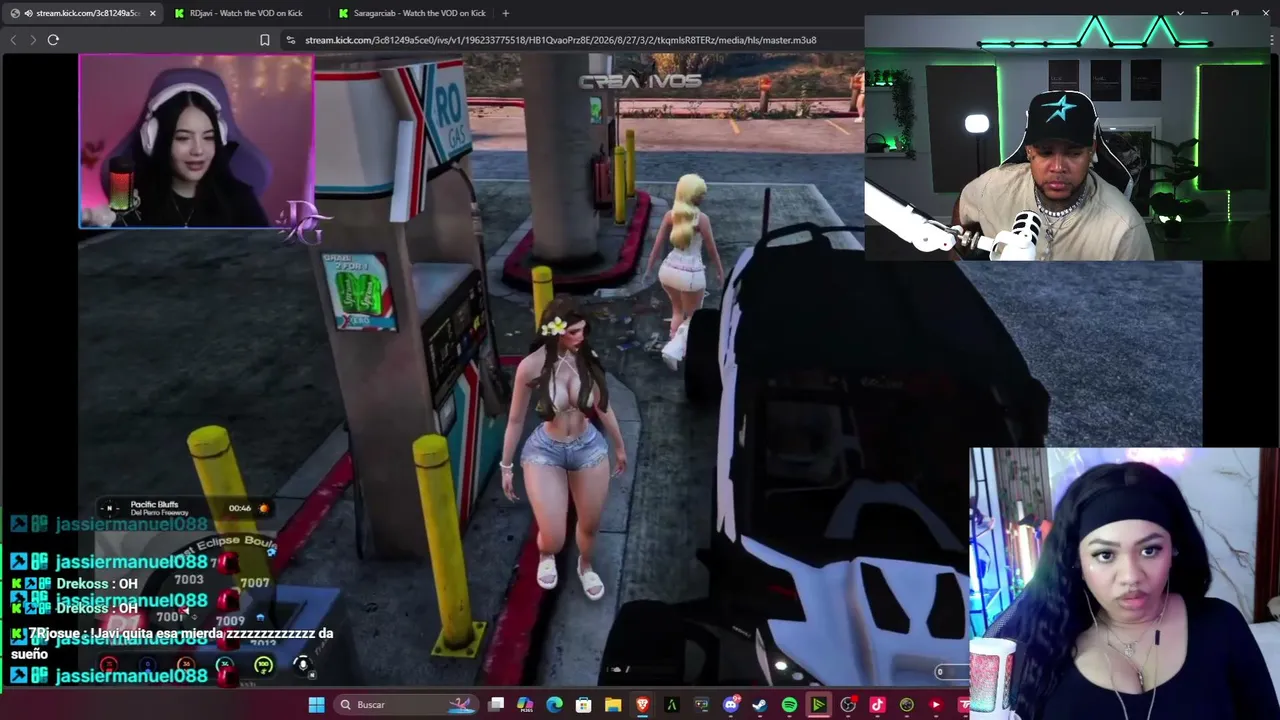Screen dimensions: 1280x720
Task: Open Steam from the taskbar
Action: (760, 705)
